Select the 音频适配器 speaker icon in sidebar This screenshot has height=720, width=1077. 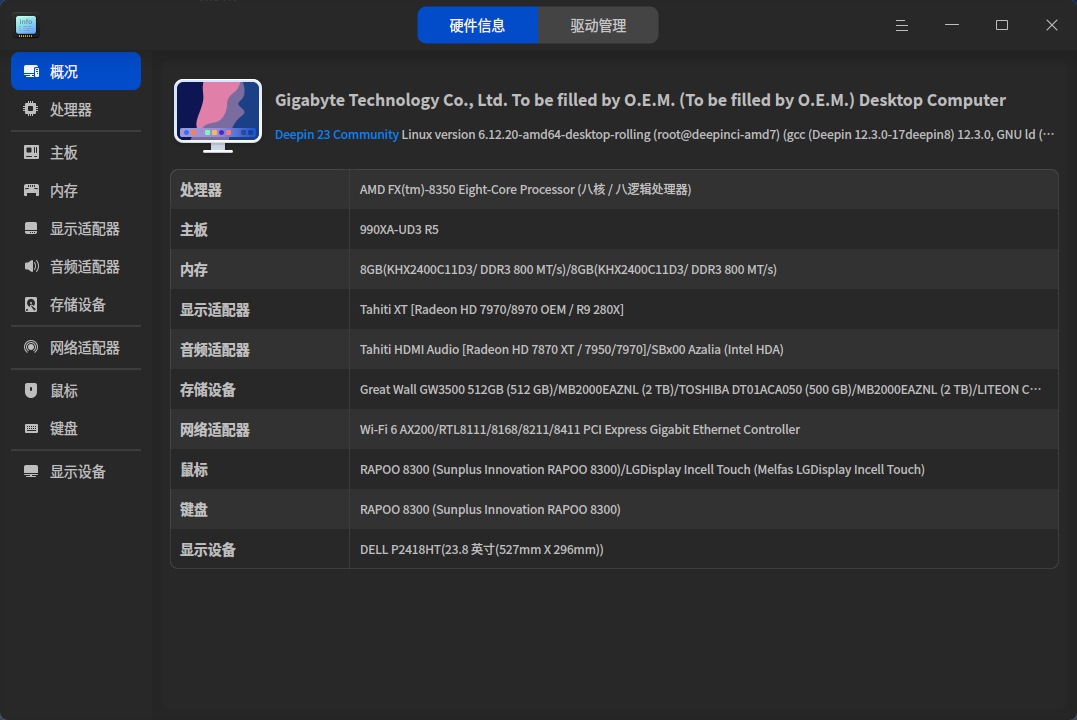coord(32,266)
